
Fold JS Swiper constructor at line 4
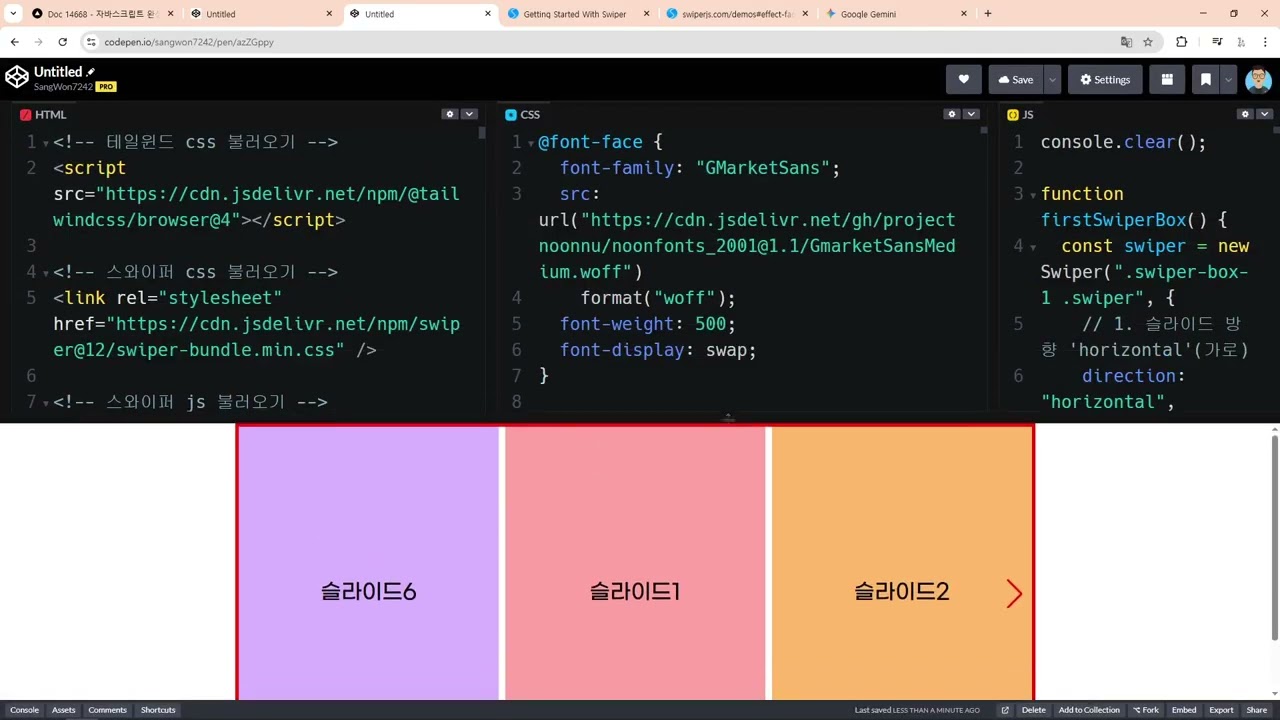tap(1032, 247)
